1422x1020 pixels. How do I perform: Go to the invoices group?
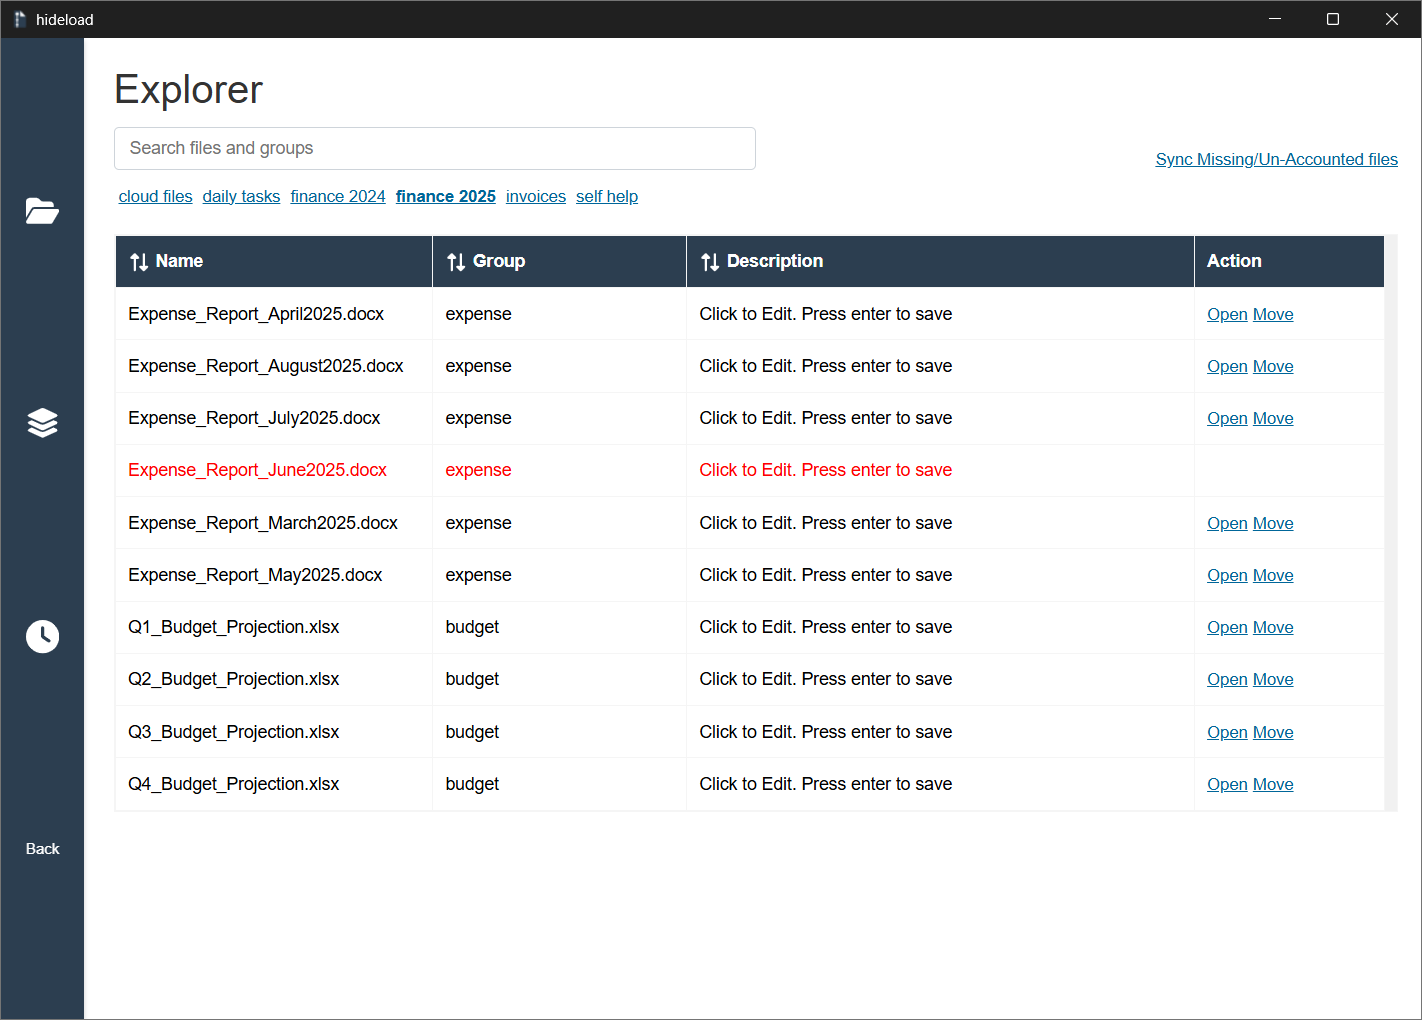535,197
